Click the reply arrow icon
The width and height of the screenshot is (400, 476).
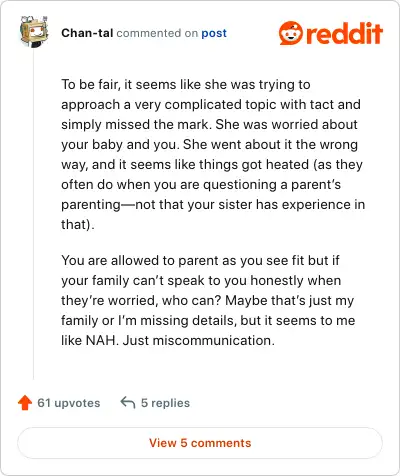[128, 402]
